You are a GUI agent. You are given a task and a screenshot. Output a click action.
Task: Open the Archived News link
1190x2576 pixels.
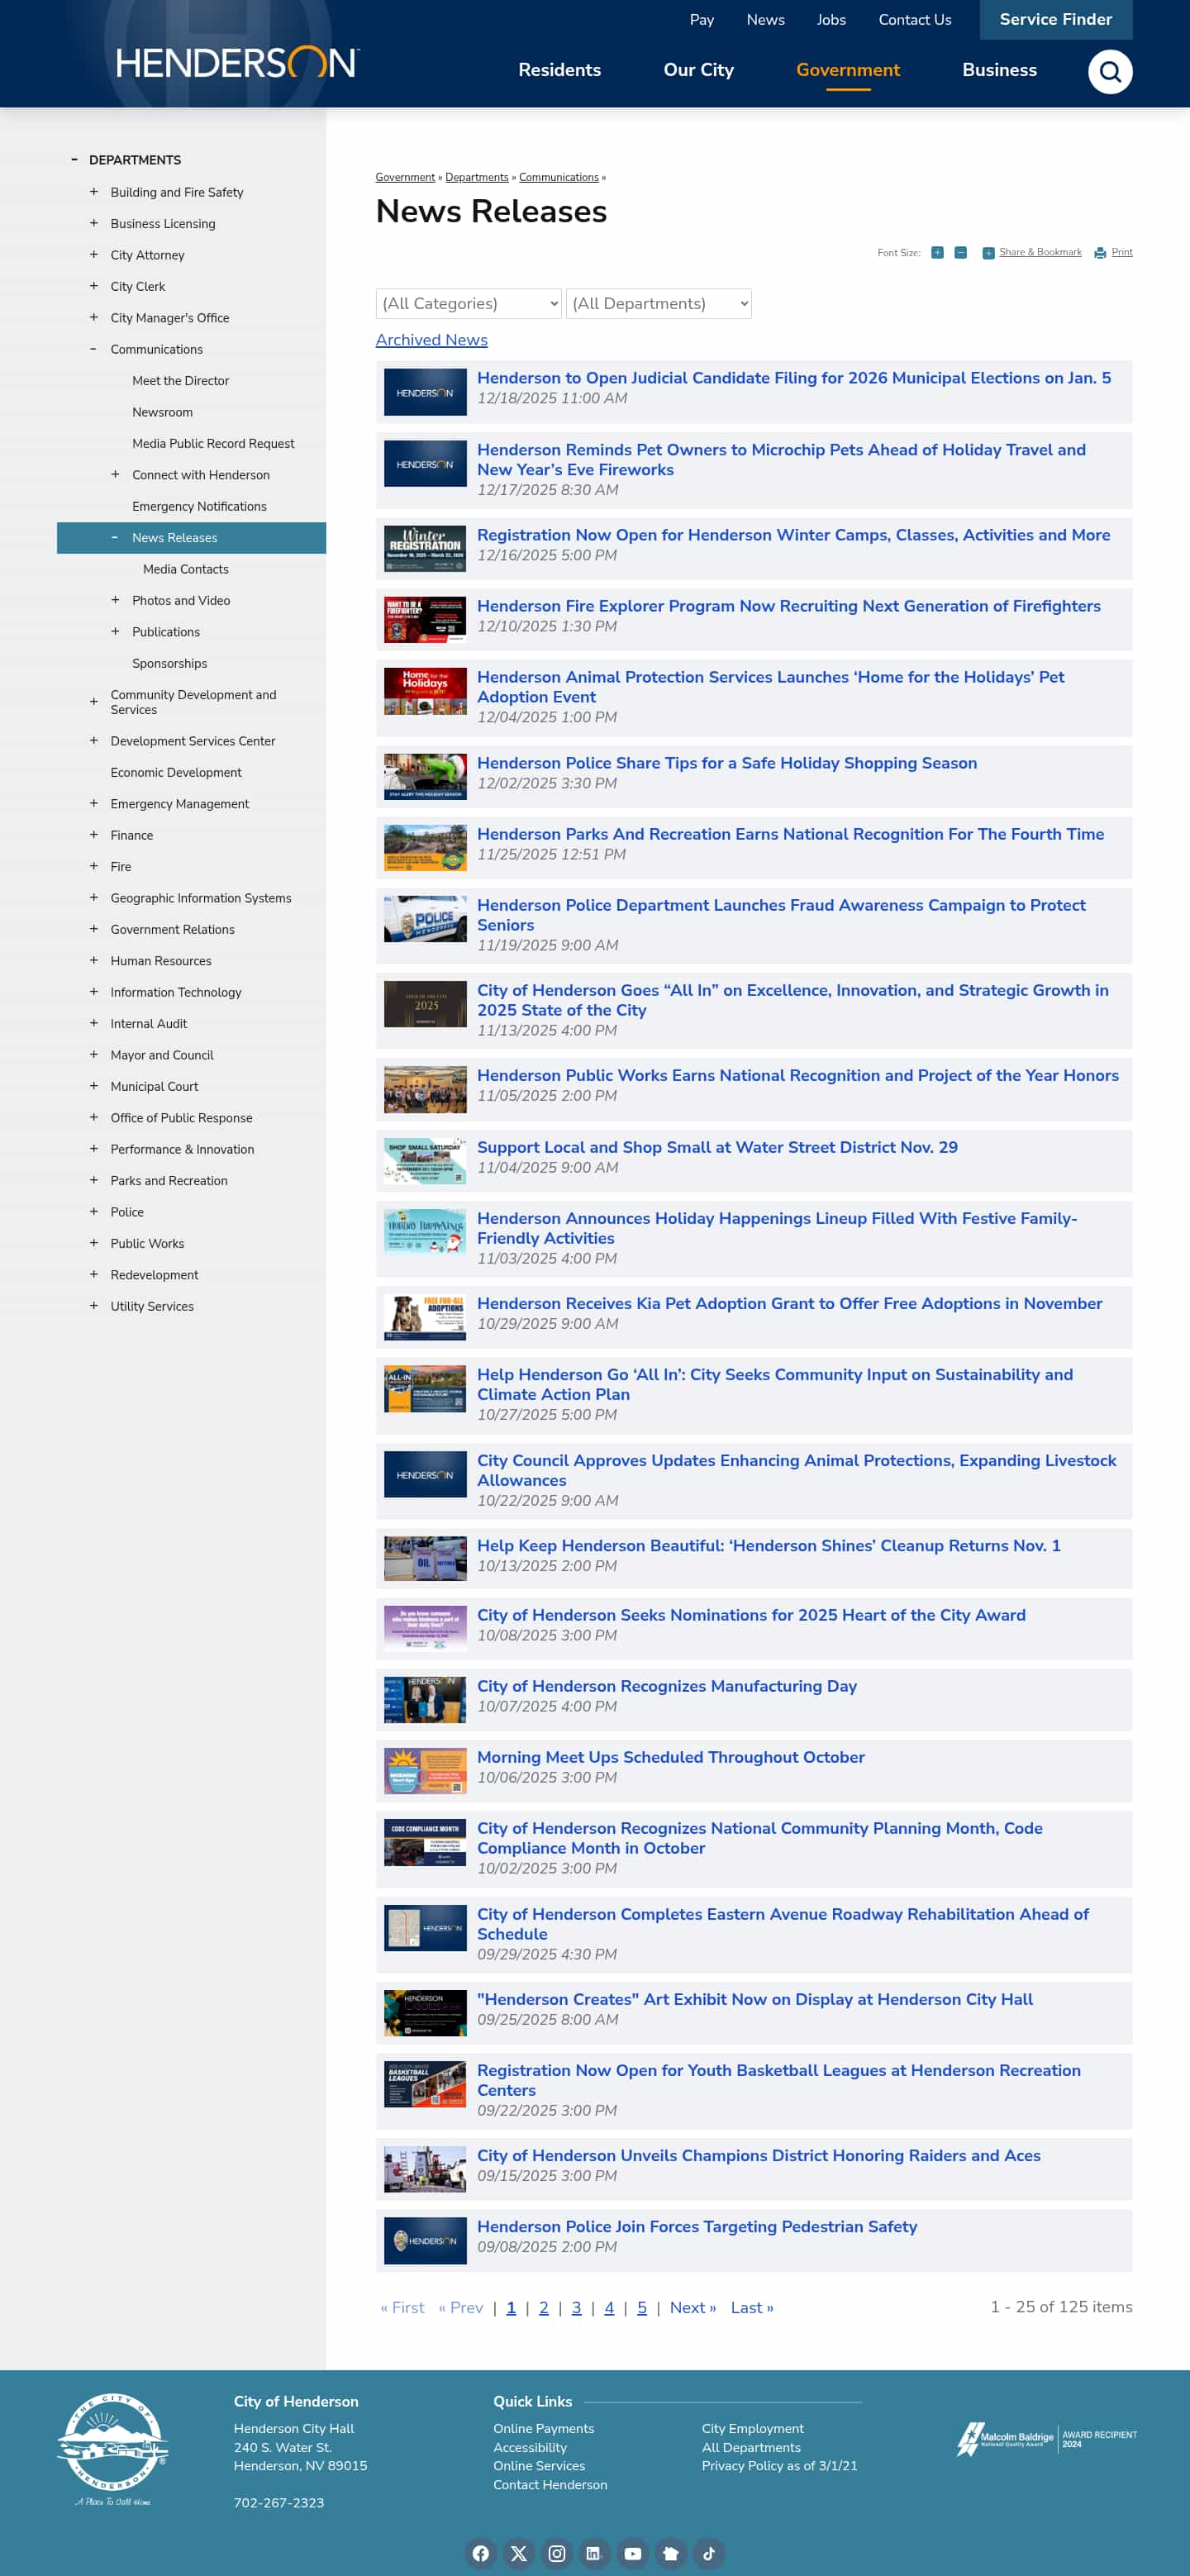click(431, 340)
